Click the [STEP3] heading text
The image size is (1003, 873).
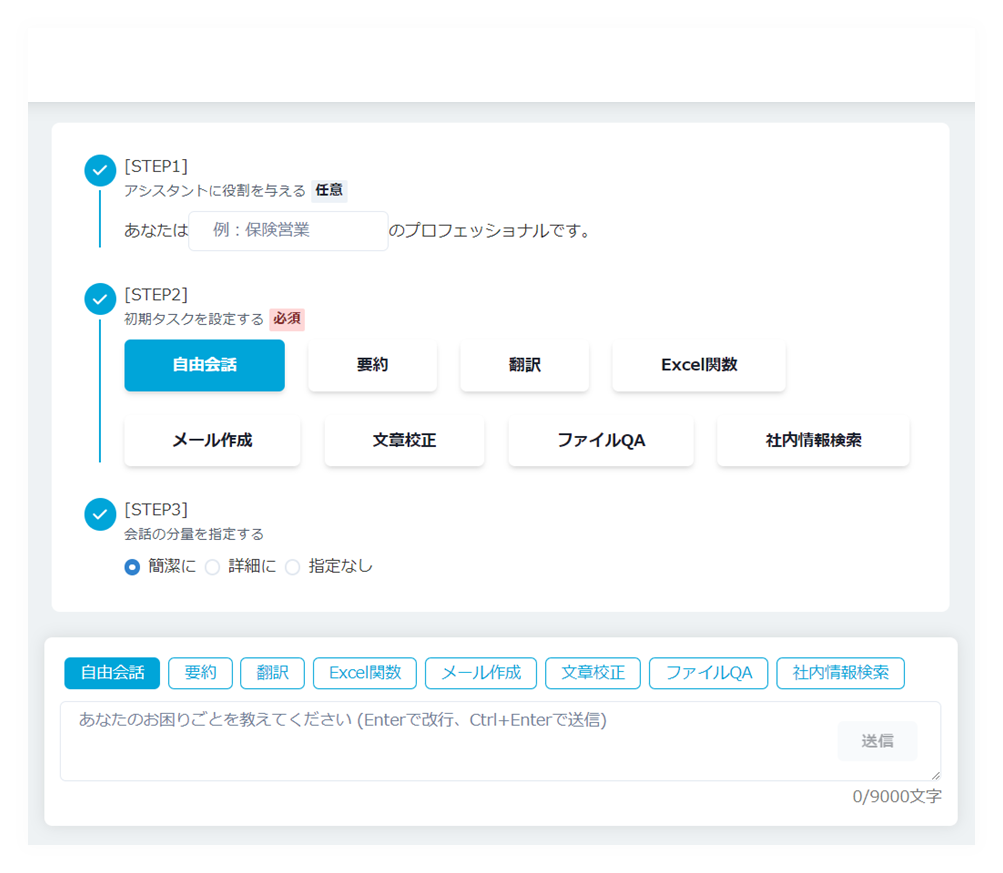[x=156, y=510]
